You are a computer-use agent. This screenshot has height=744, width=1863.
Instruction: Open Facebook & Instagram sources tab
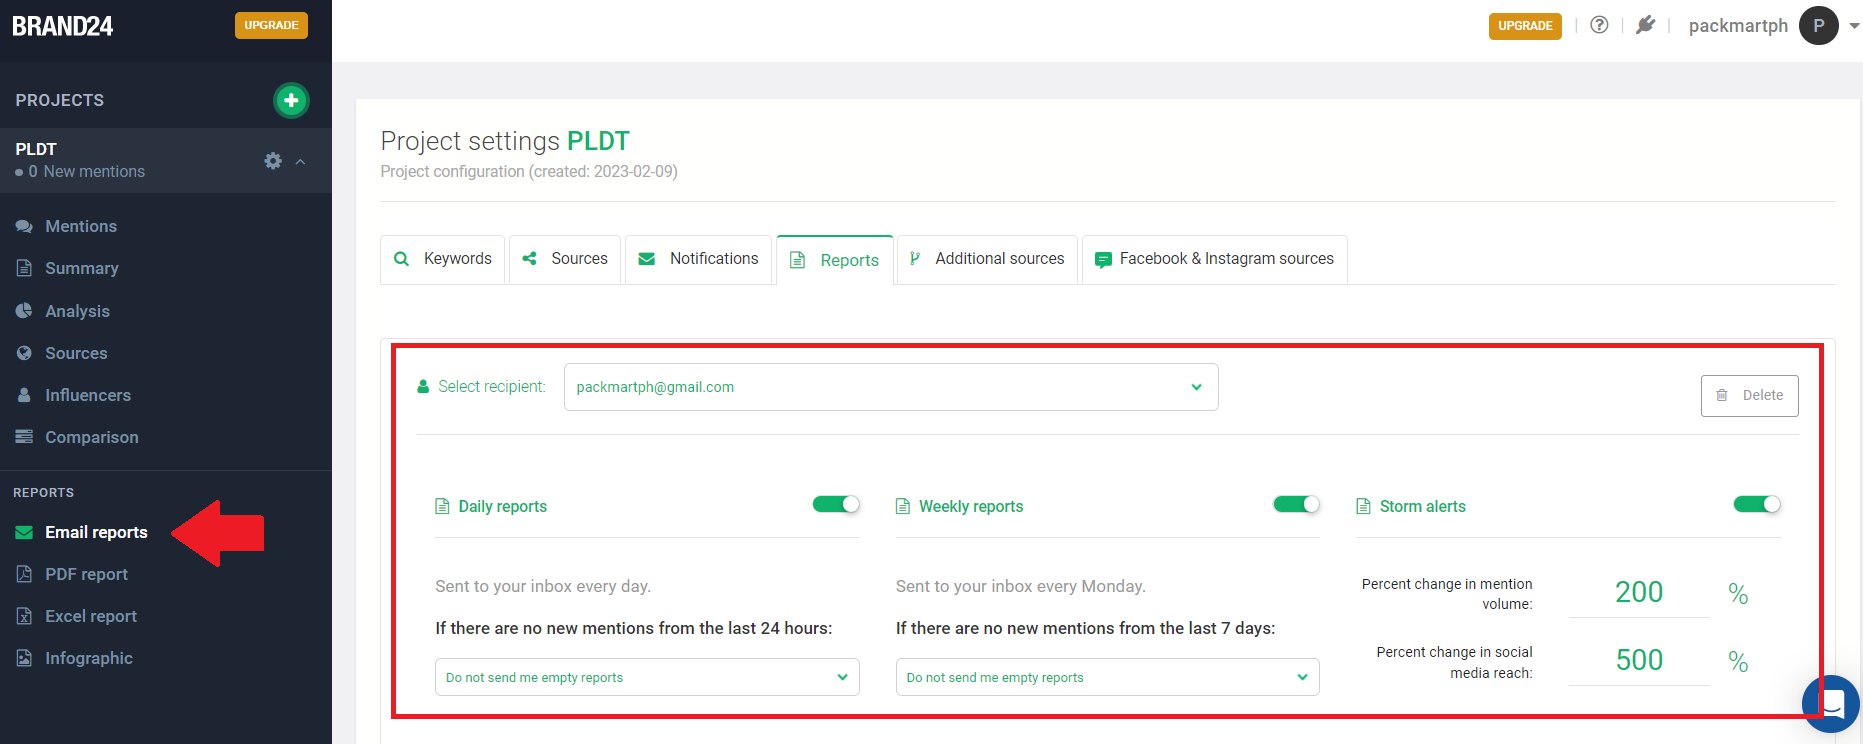[x=1215, y=259]
